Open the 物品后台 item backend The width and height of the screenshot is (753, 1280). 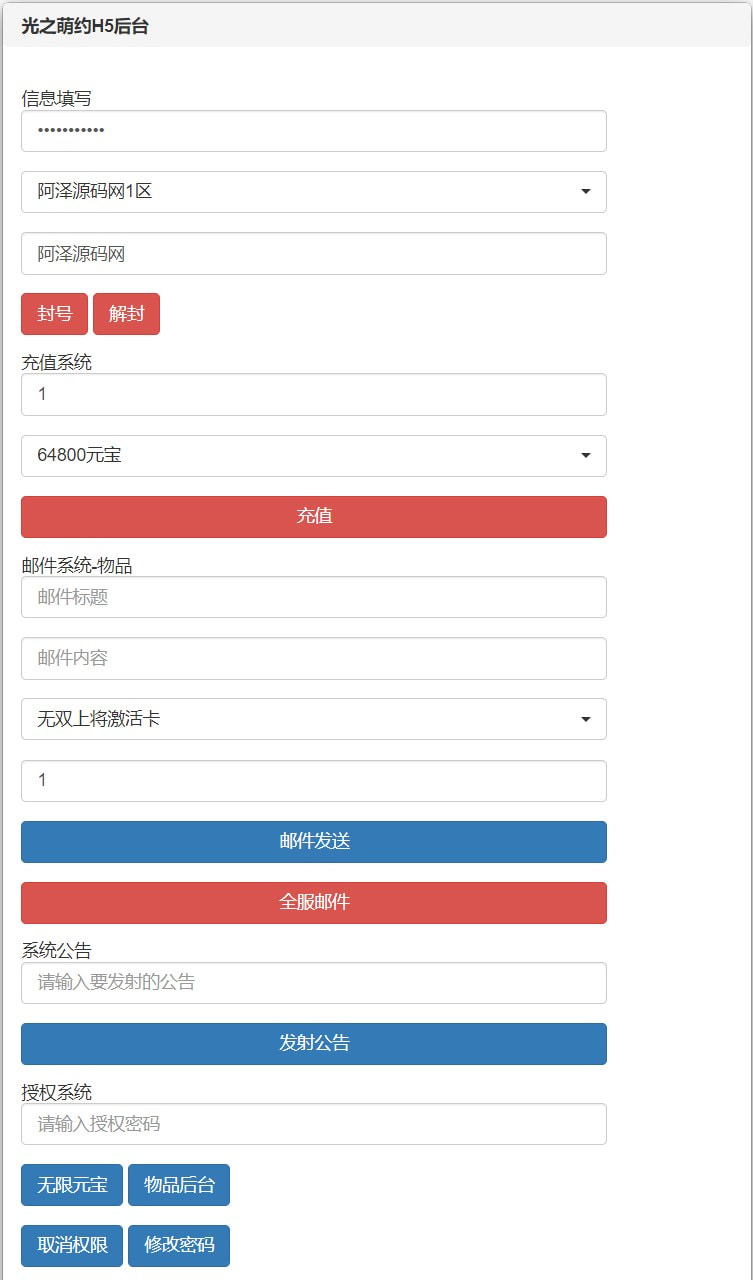pos(179,1184)
